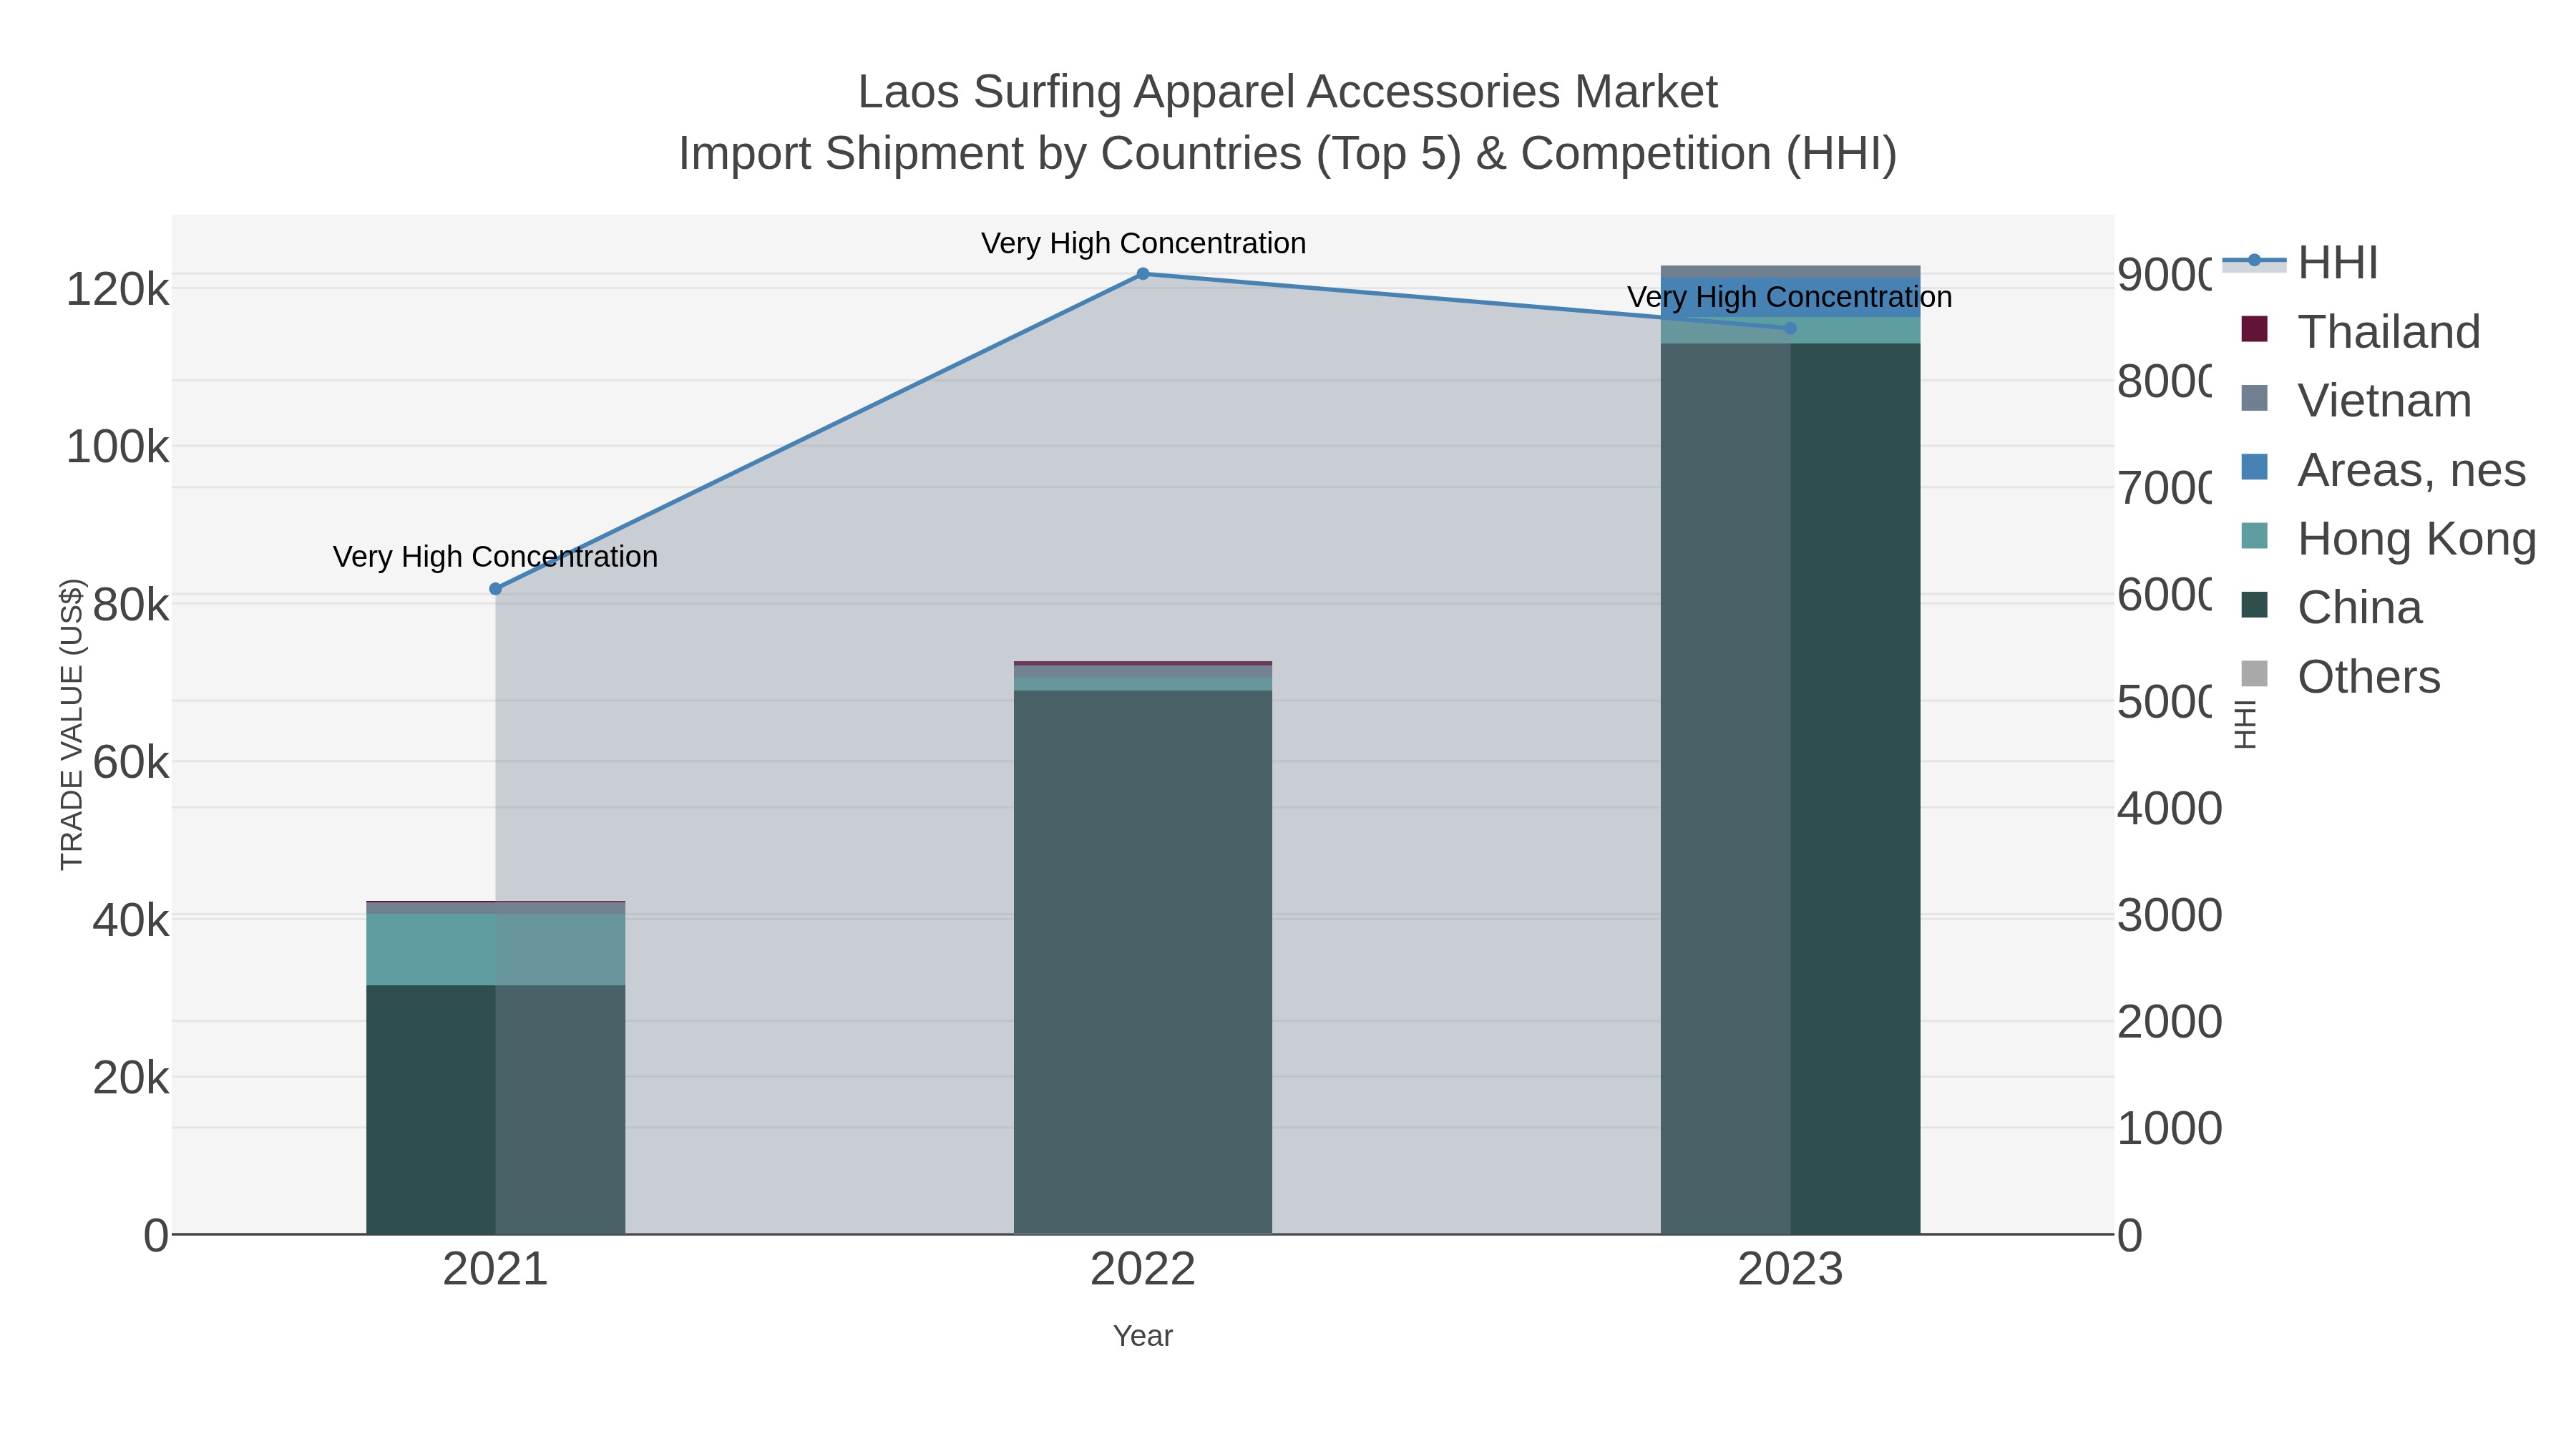Click the 120k y-axis tick label
The height and width of the screenshot is (1449, 2576).
pos(118,290)
